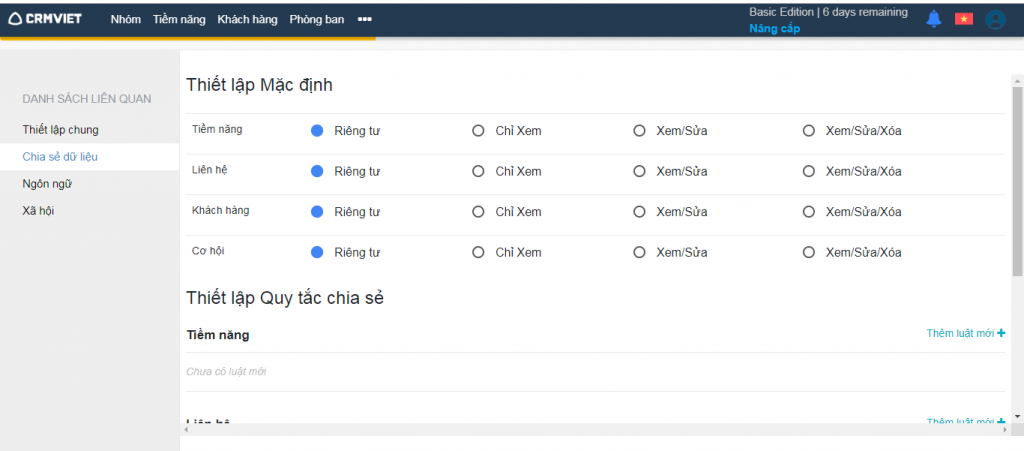The image size is (1024, 451).
Task: Select Xem/Sửa for Liên hệ
Action: click(x=640, y=171)
